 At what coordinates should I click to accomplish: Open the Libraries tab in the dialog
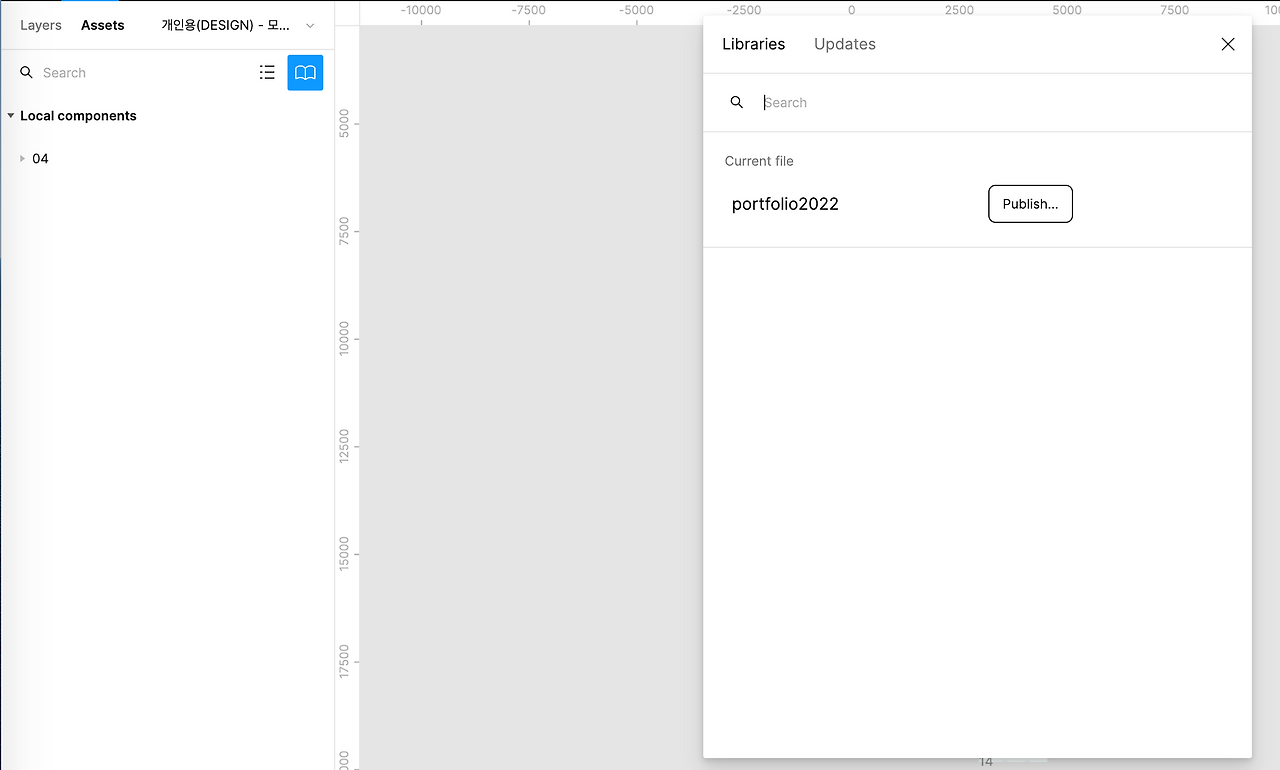click(754, 44)
